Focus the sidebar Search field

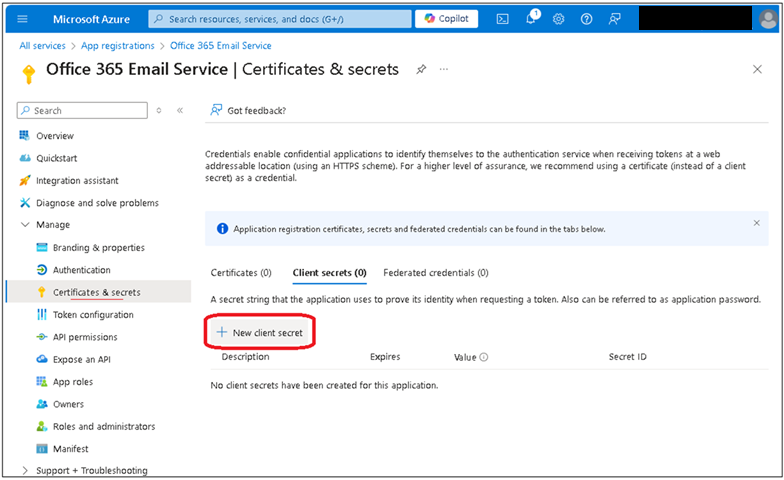click(x=82, y=110)
